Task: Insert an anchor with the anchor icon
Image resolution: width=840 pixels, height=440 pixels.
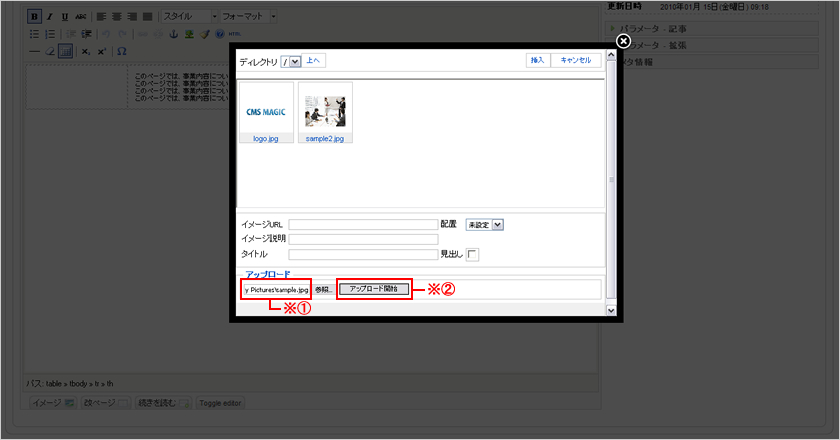Action: [174, 34]
